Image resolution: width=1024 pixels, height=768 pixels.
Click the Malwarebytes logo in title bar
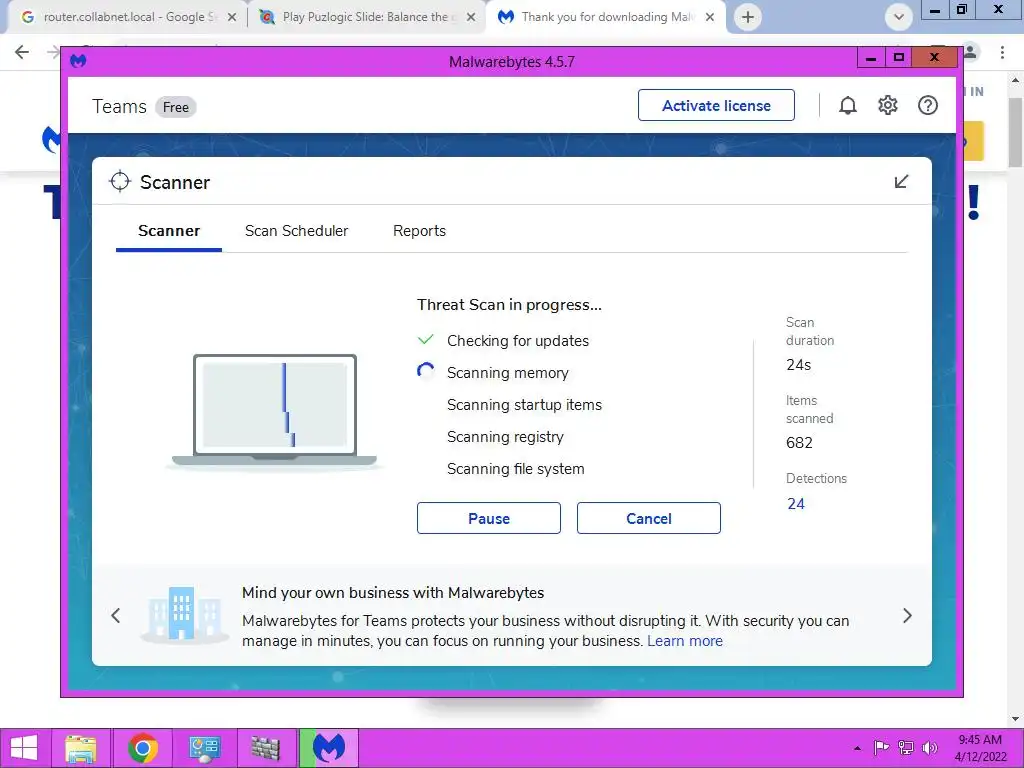[x=78, y=61]
